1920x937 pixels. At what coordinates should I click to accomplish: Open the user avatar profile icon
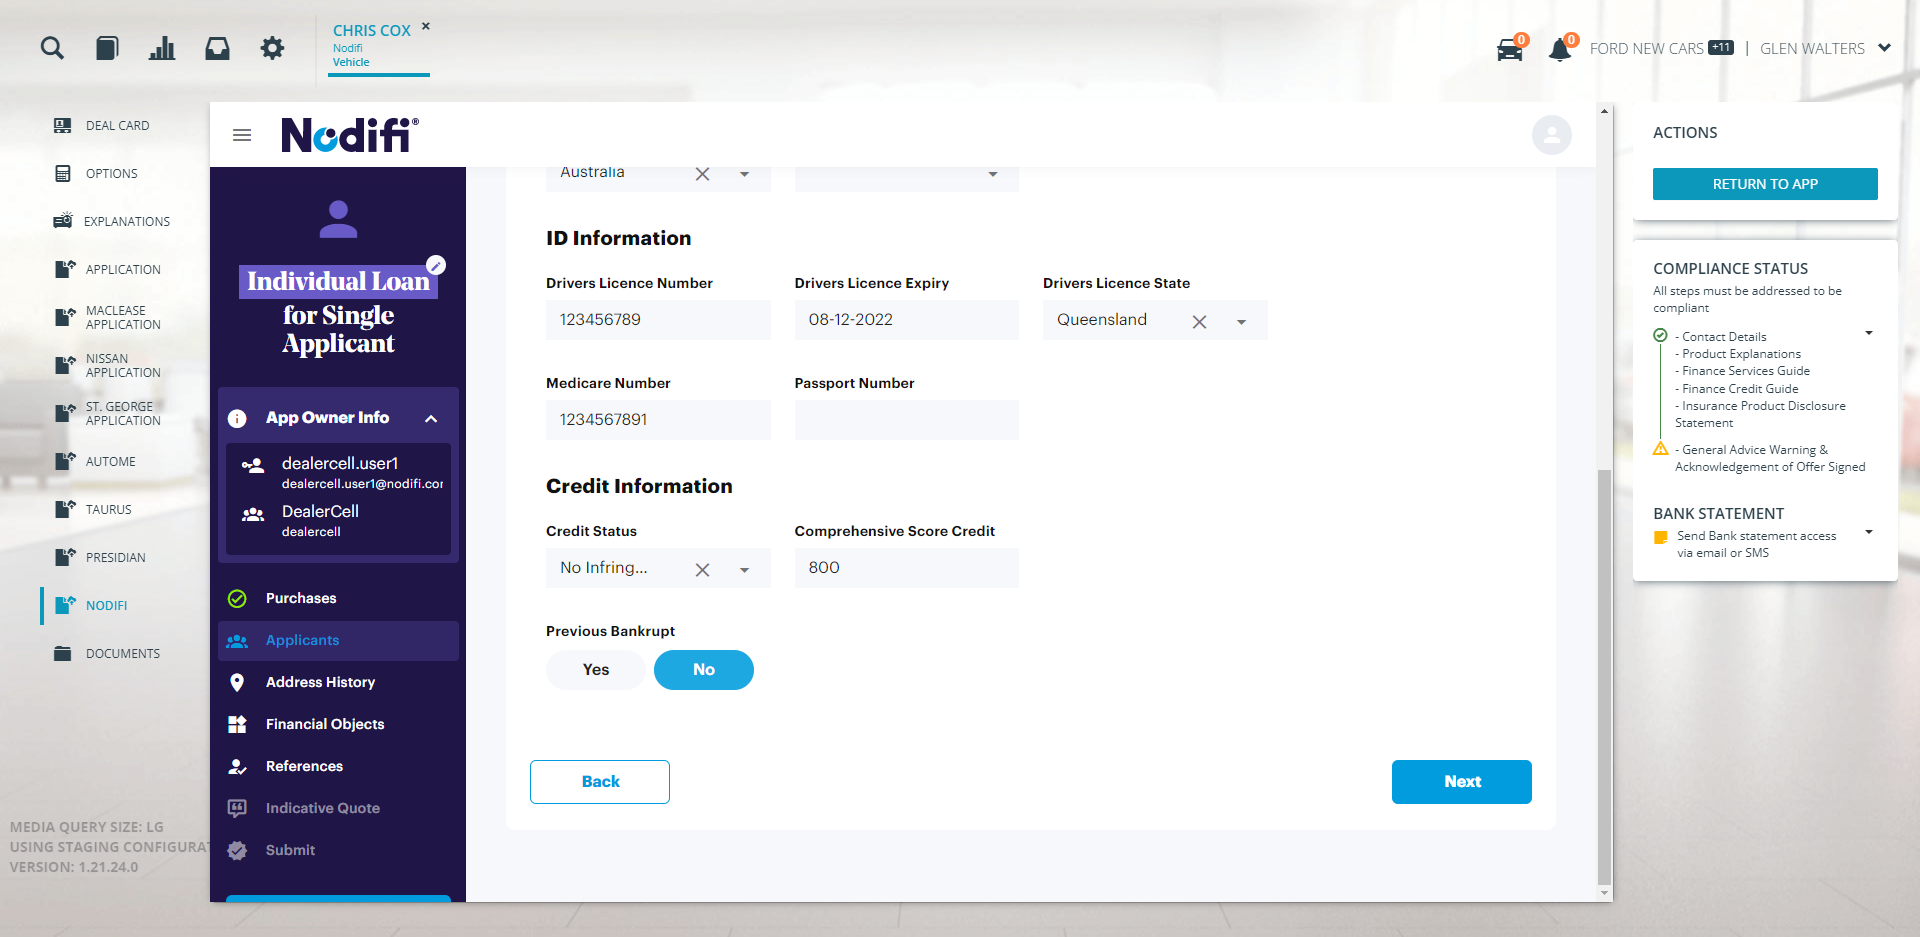1552,135
